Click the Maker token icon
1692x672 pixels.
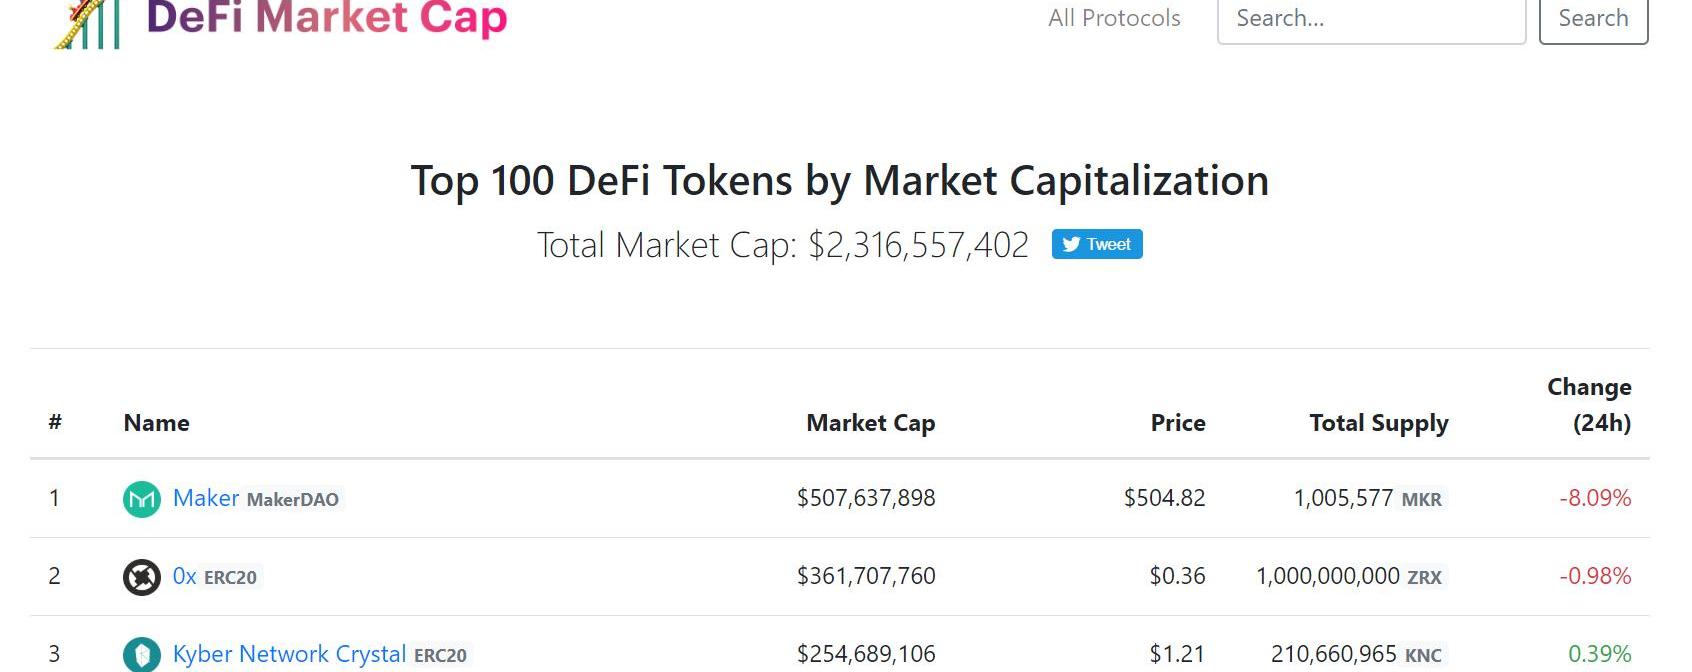pyautogui.click(x=142, y=499)
